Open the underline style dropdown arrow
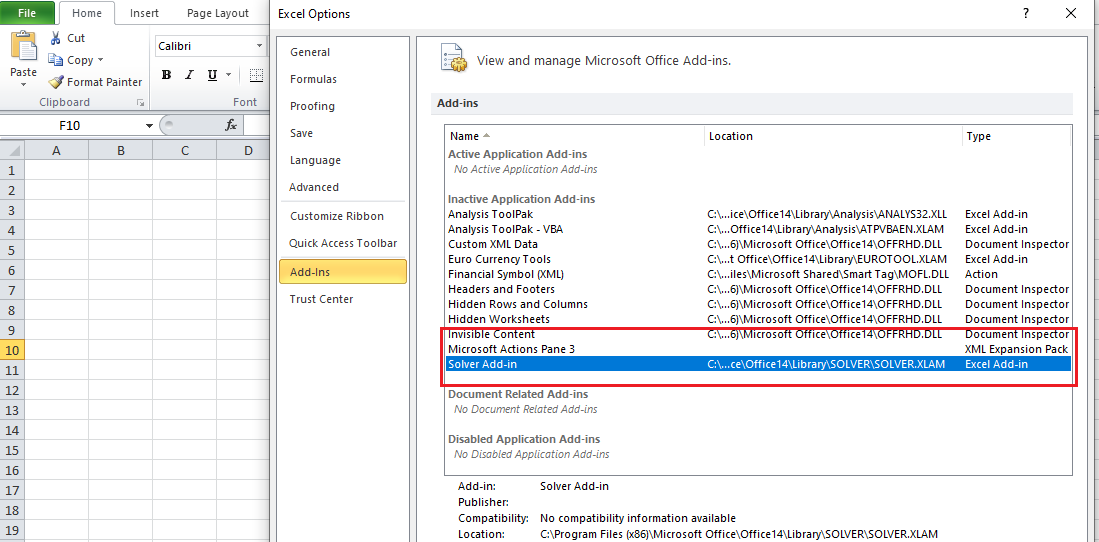This screenshot has width=1099, height=542. [228, 75]
